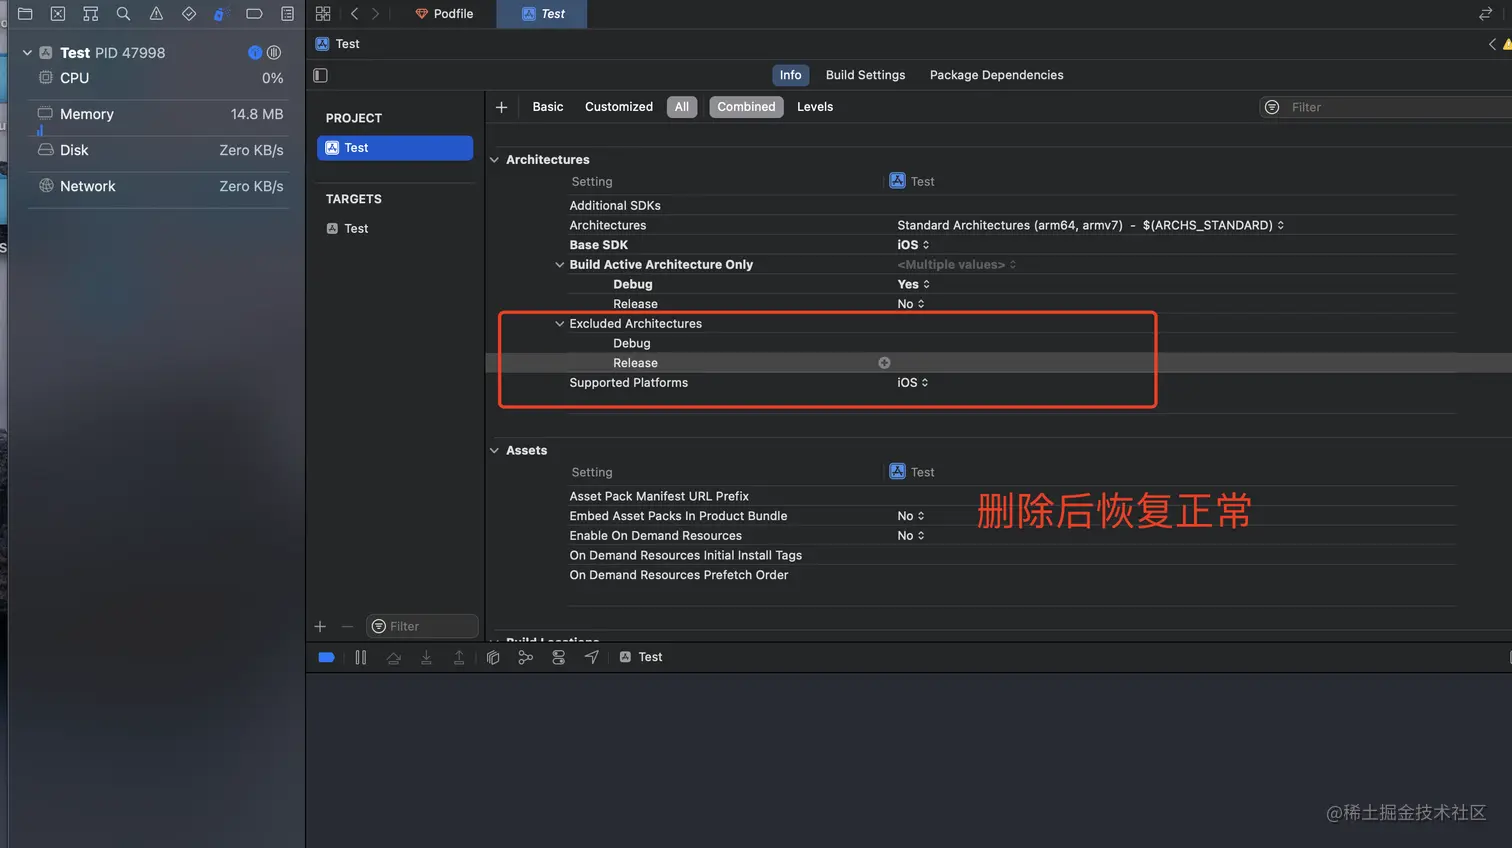Click the process view options icon beside PID
Screen dimensions: 1512x848
pyautogui.click(x=273, y=53)
